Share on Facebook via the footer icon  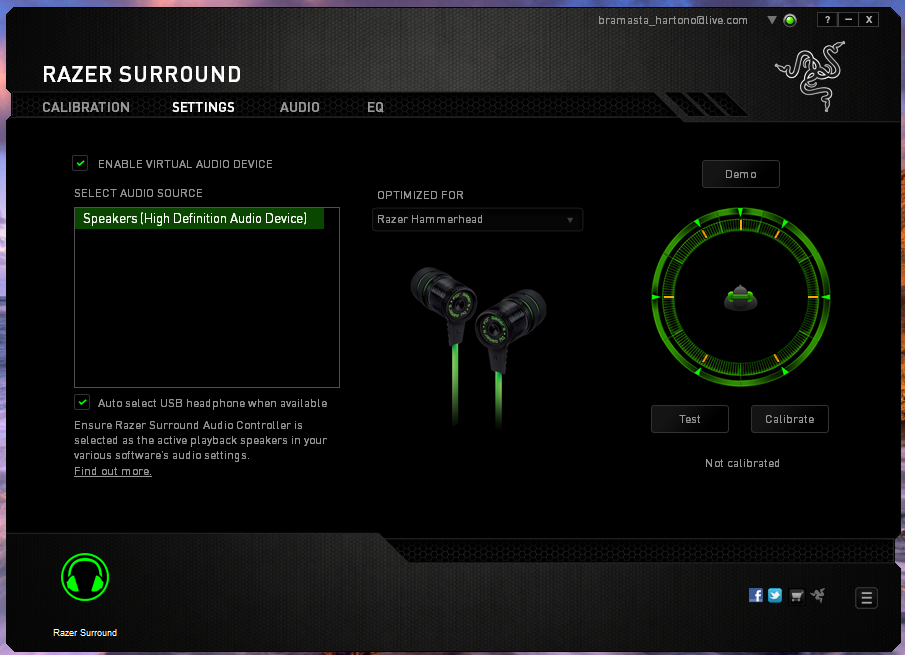coord(756,594)
